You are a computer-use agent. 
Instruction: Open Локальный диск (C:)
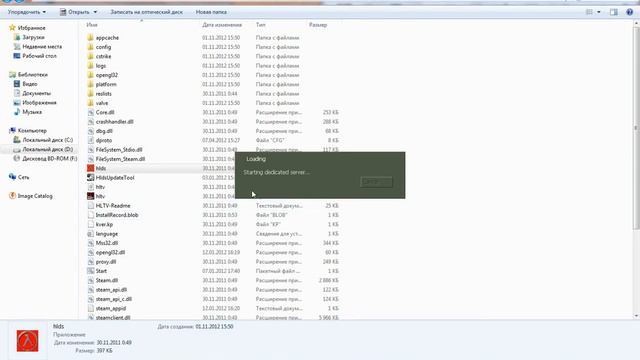click(x=47, y=140)
